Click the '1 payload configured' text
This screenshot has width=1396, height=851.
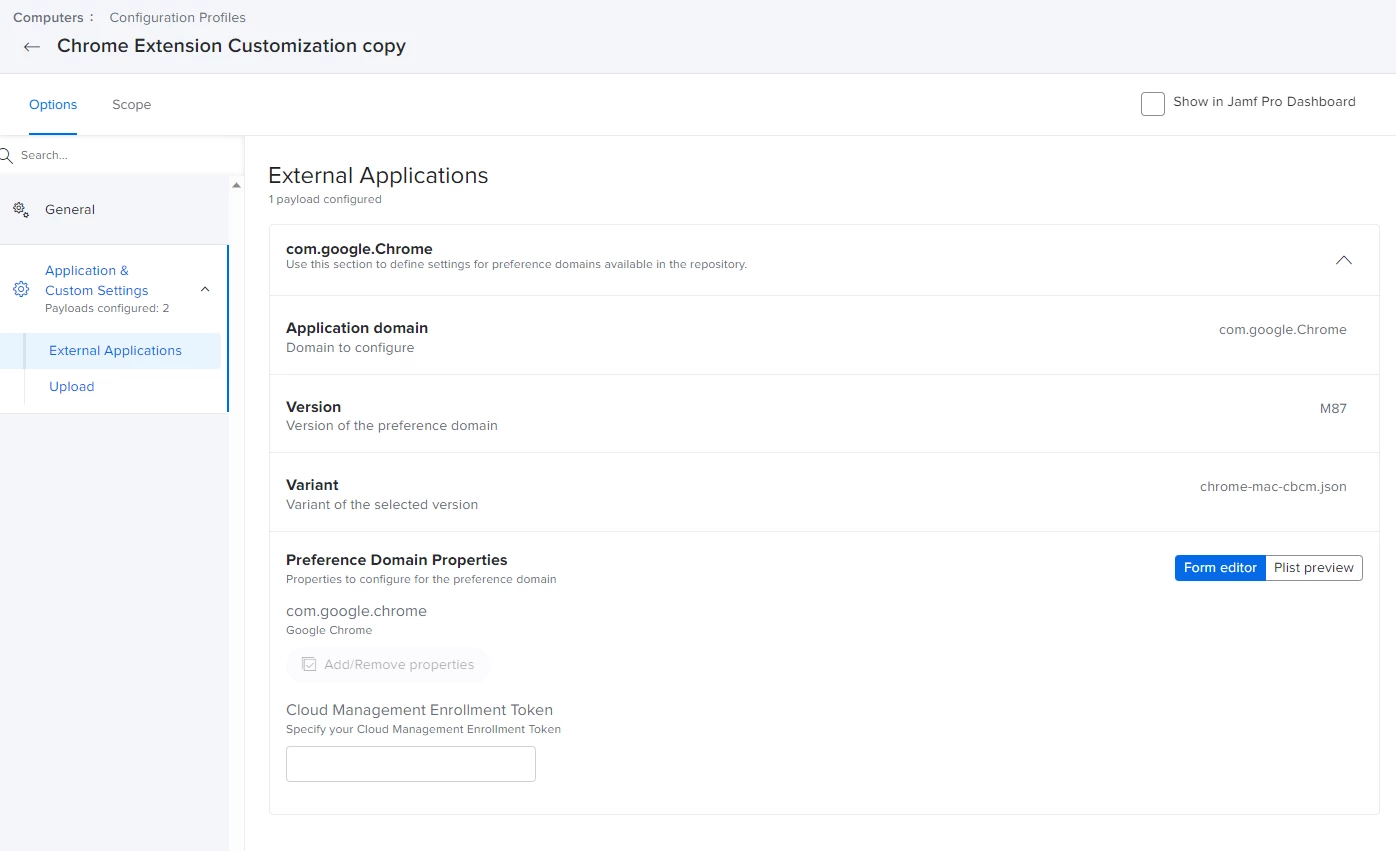(x=325, y=199)
